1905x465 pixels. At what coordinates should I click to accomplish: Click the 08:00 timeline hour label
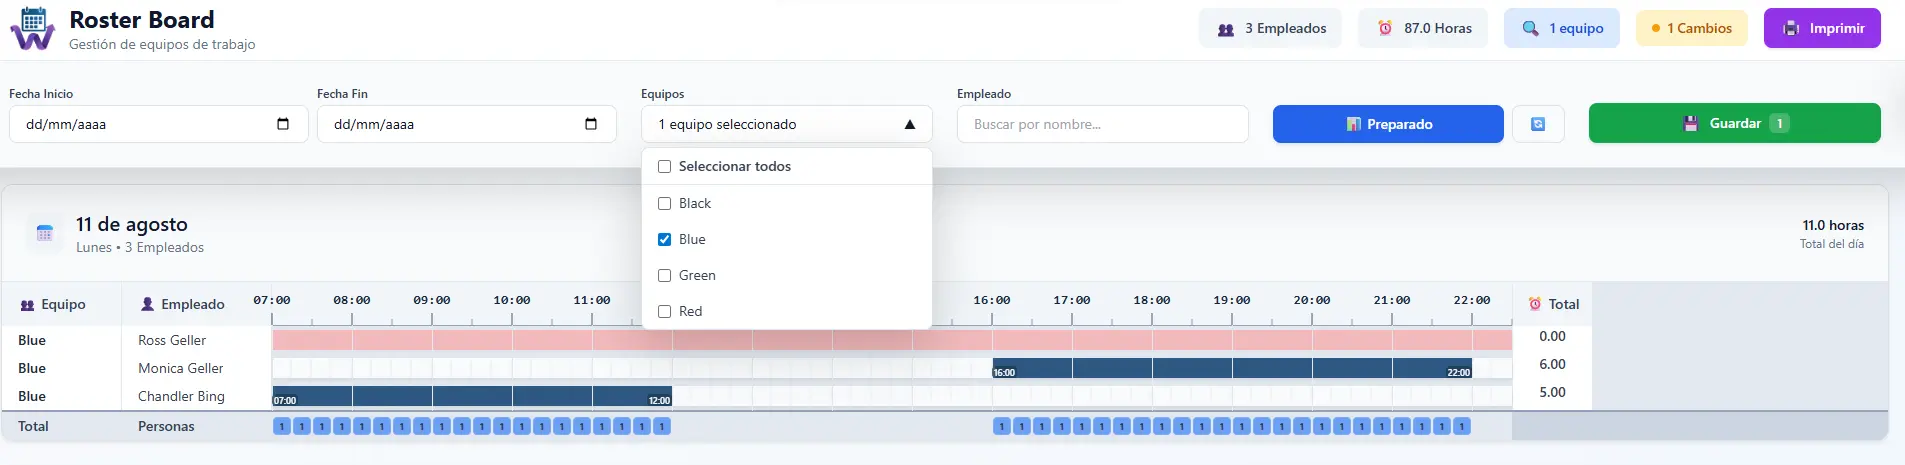pyautogui.click(x=352, y=300)
